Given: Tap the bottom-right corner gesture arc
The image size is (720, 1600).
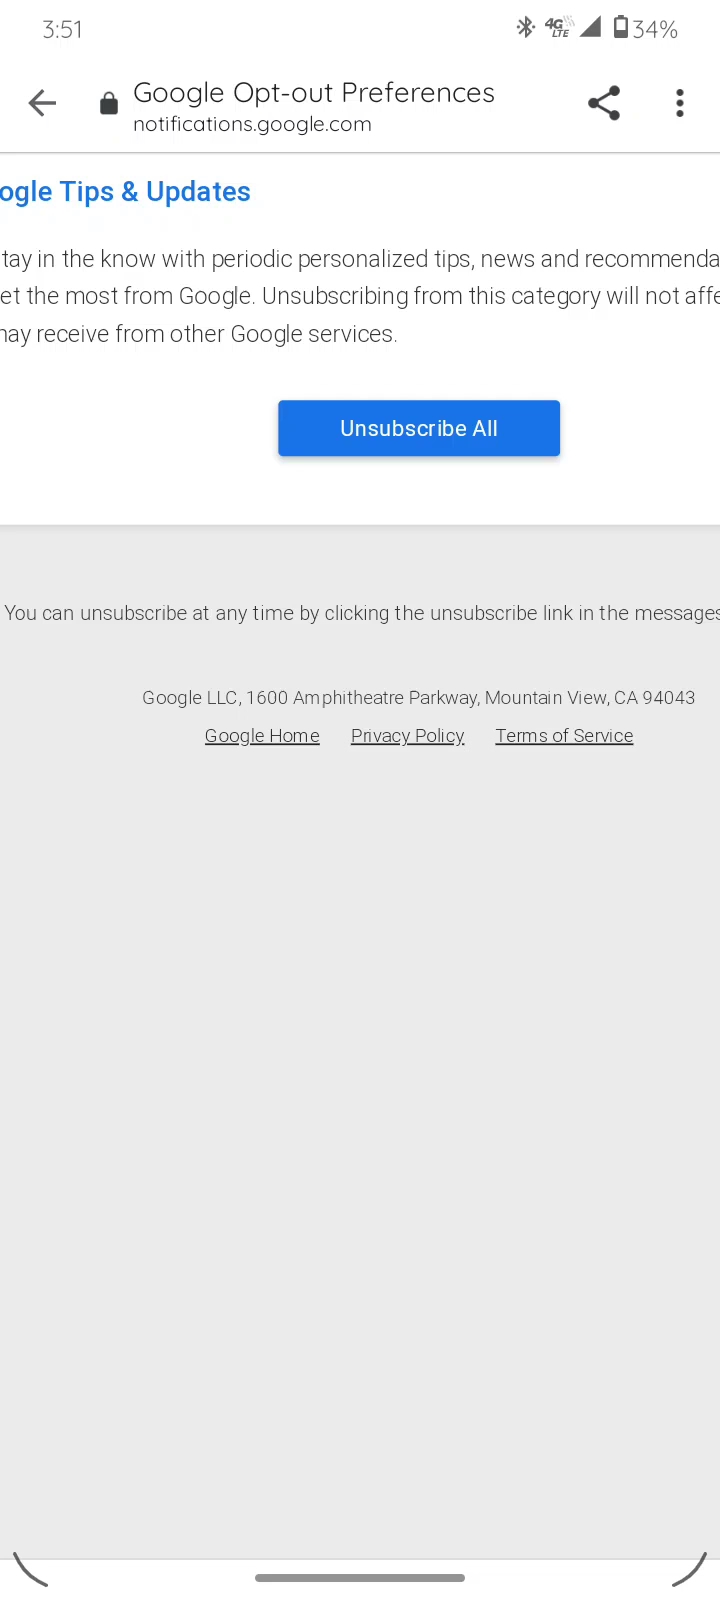Looking at the screenshot, I should click(x=690, y=1569).
